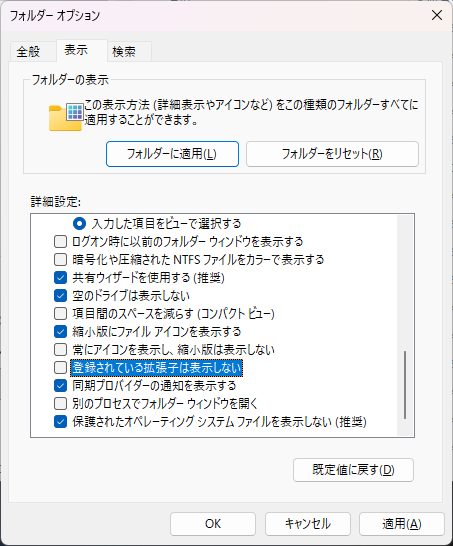
Task: Close the フォルダー オプション dialog
Action: pyautogui.click(x=437, y=15)
